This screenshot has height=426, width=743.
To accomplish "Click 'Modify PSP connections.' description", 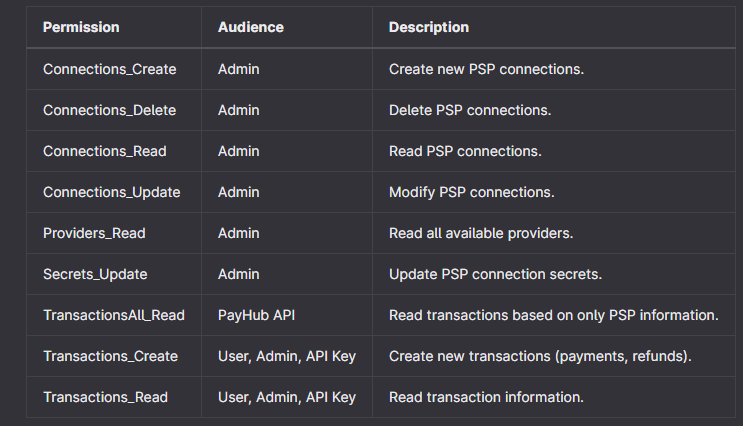I will [x=471, y=192].
